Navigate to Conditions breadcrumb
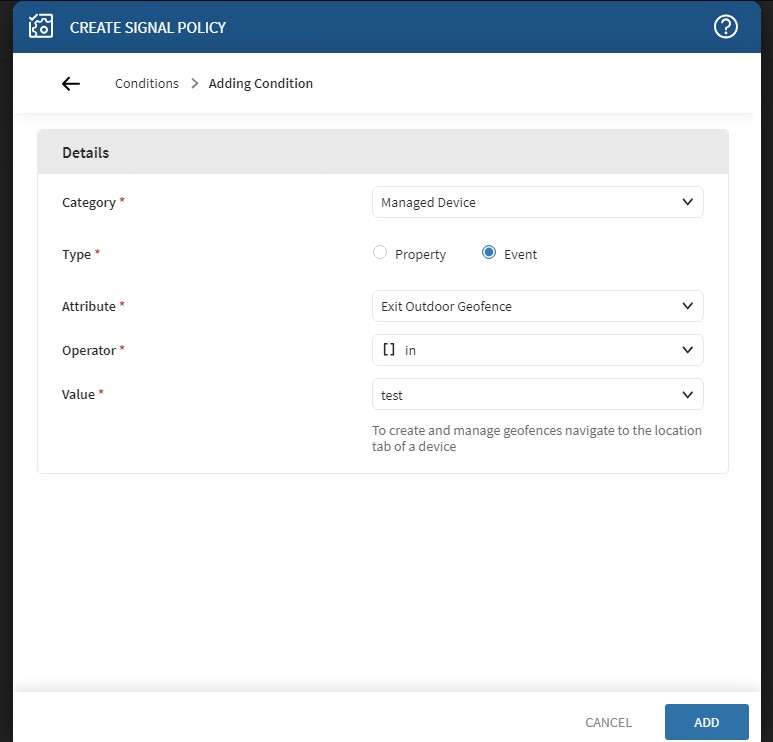Screen dimensions: 773x742 click(147, 84)
